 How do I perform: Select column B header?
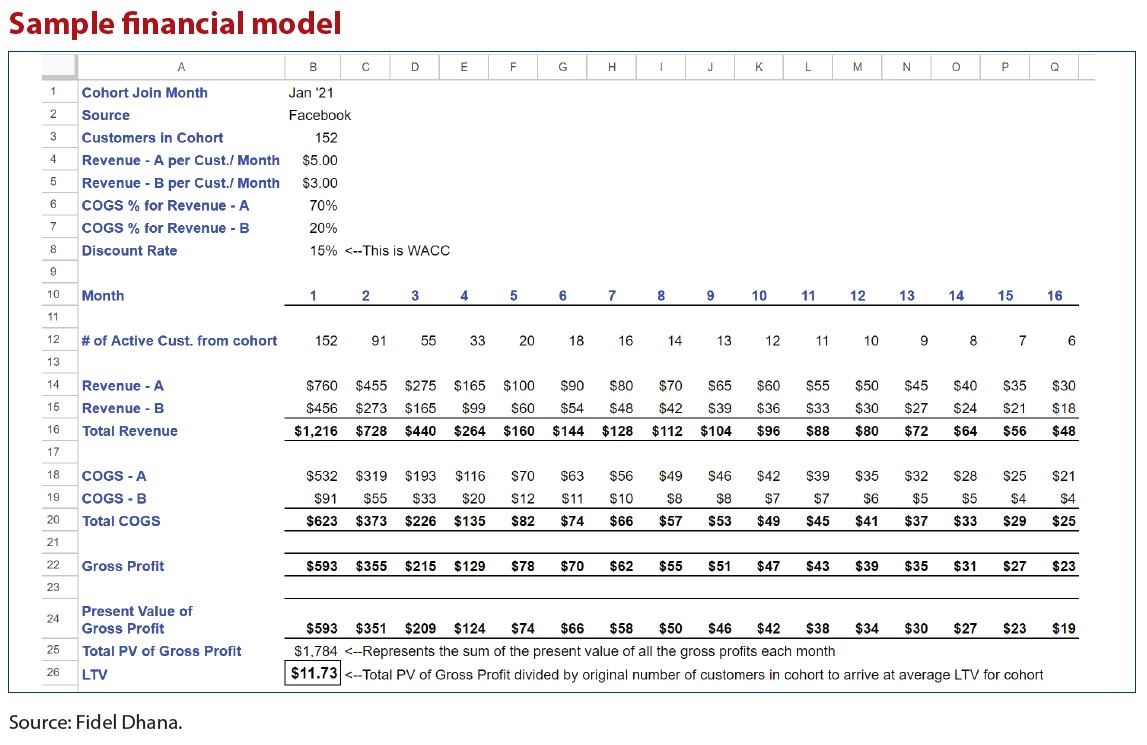(313, 67)
